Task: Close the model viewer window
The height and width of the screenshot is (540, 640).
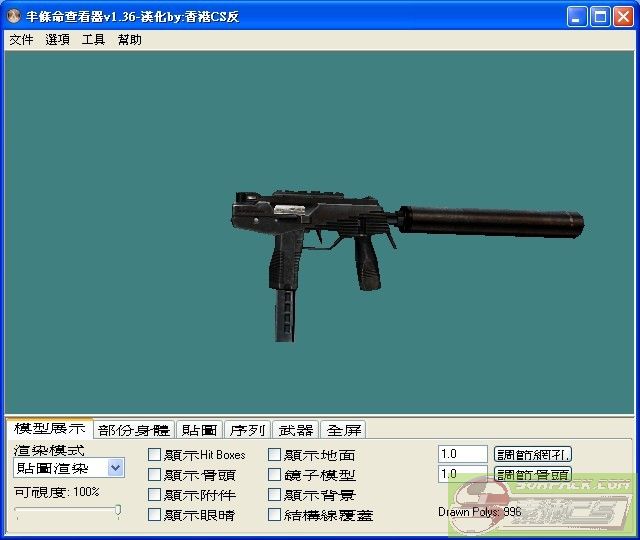Action: [x=623, y=17]
